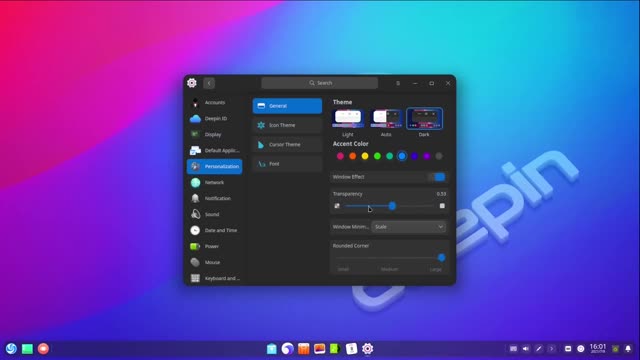640x360 pixels.
Task: Toggle the Window Effect switch
Action: (x=437, y=177)
